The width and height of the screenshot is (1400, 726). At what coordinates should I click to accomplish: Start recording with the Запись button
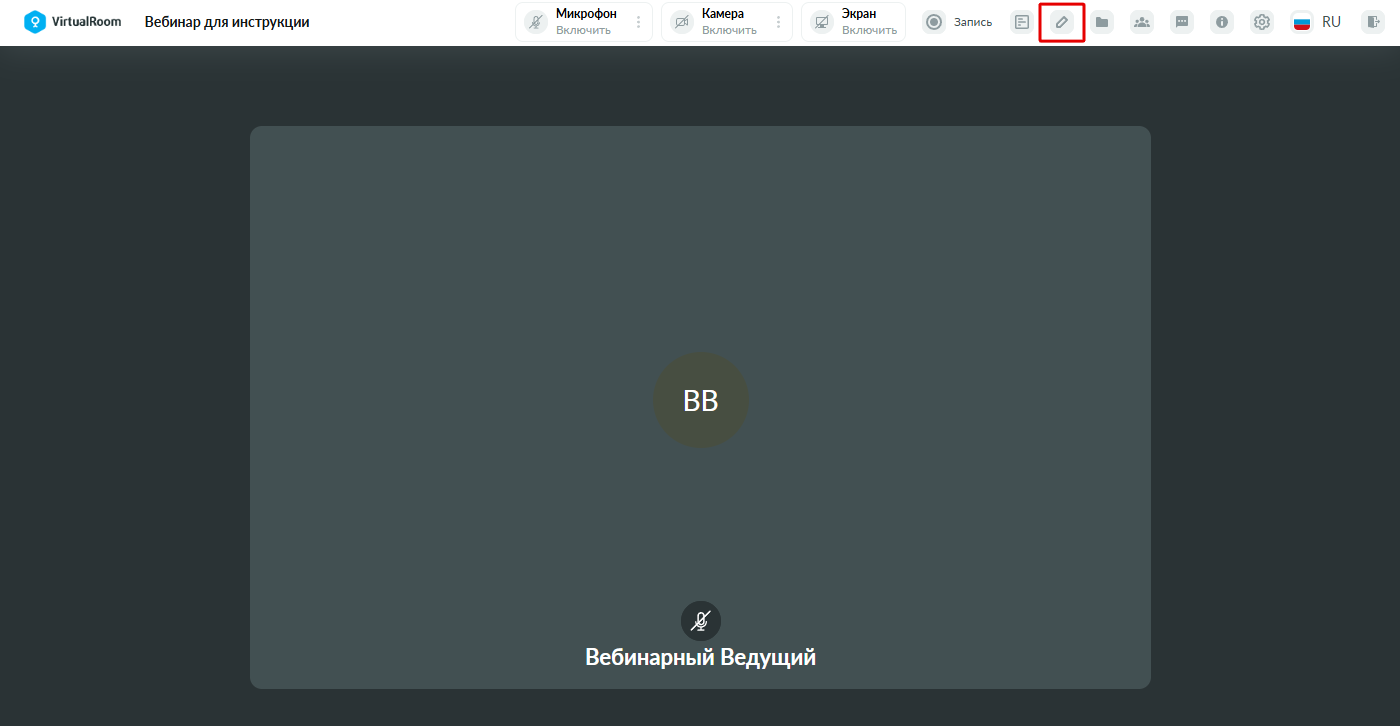pos(958,22)
